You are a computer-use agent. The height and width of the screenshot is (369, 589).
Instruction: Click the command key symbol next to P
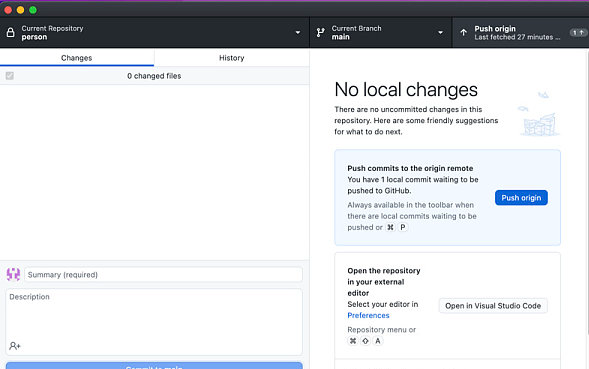coord(391,227)
